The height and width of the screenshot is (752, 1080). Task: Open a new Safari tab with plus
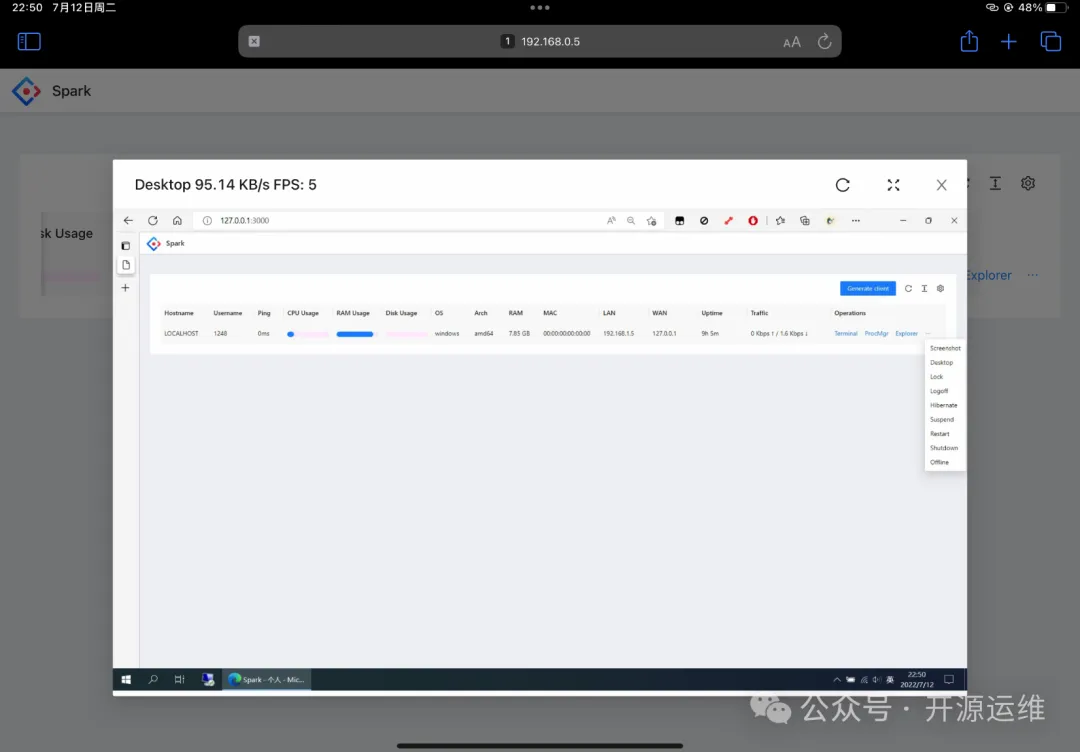pyautogui.click(x=1009, y=41)
